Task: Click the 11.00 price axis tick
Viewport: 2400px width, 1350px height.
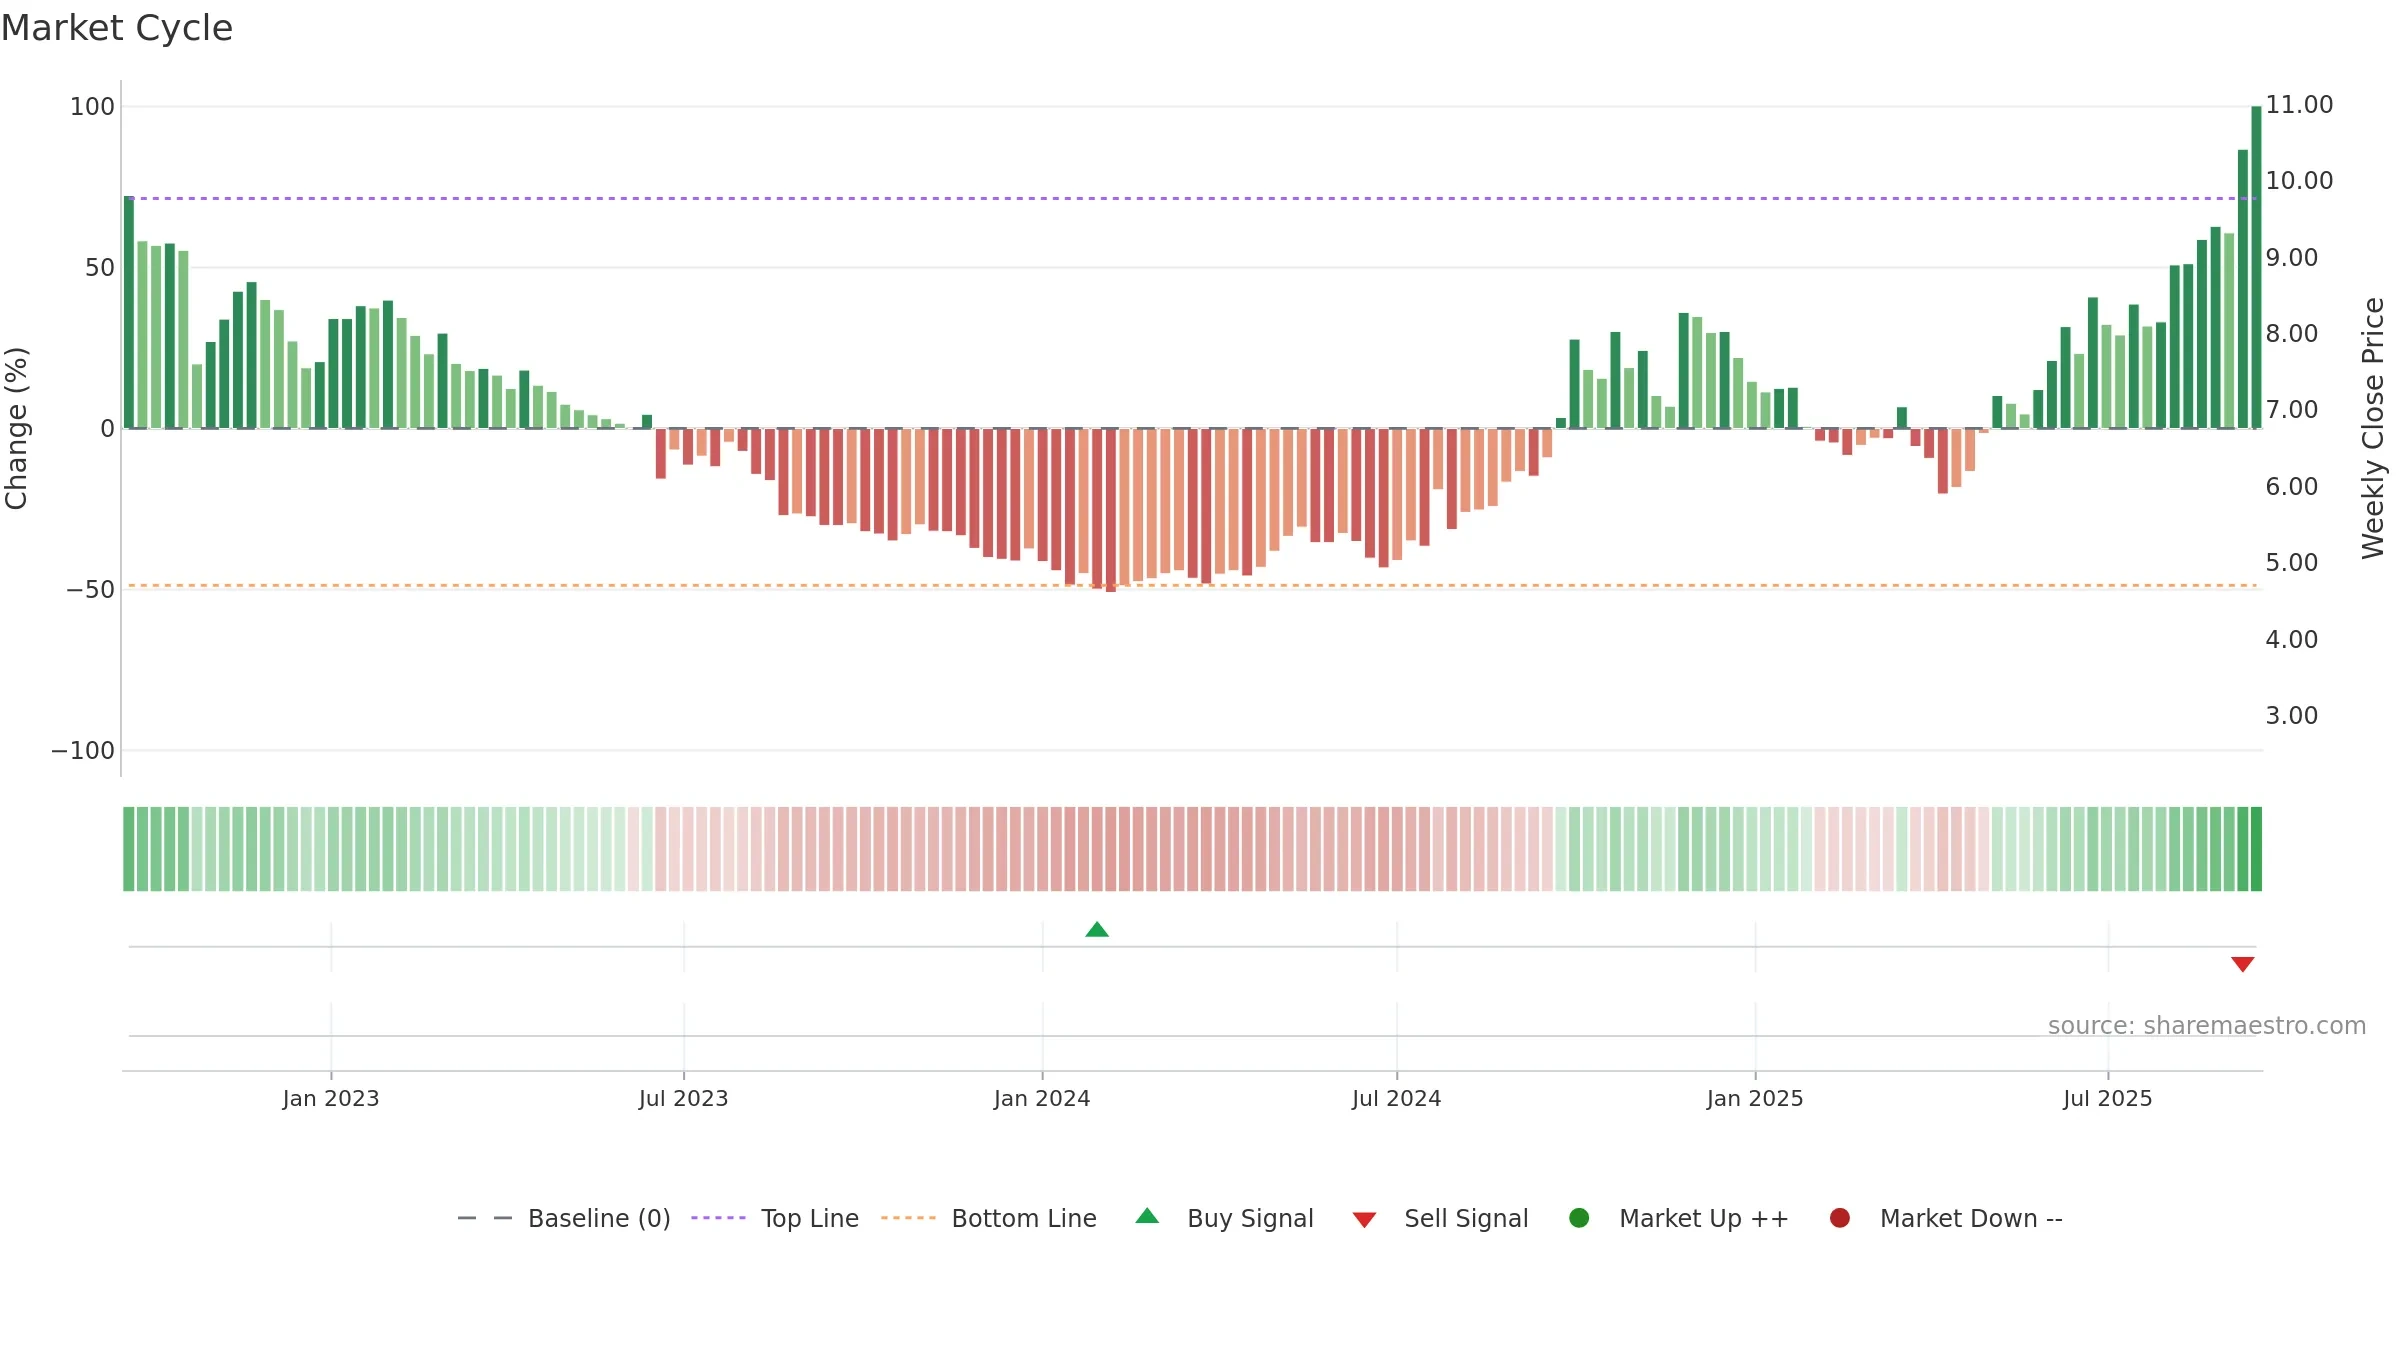Action: tap(2299, 105)
